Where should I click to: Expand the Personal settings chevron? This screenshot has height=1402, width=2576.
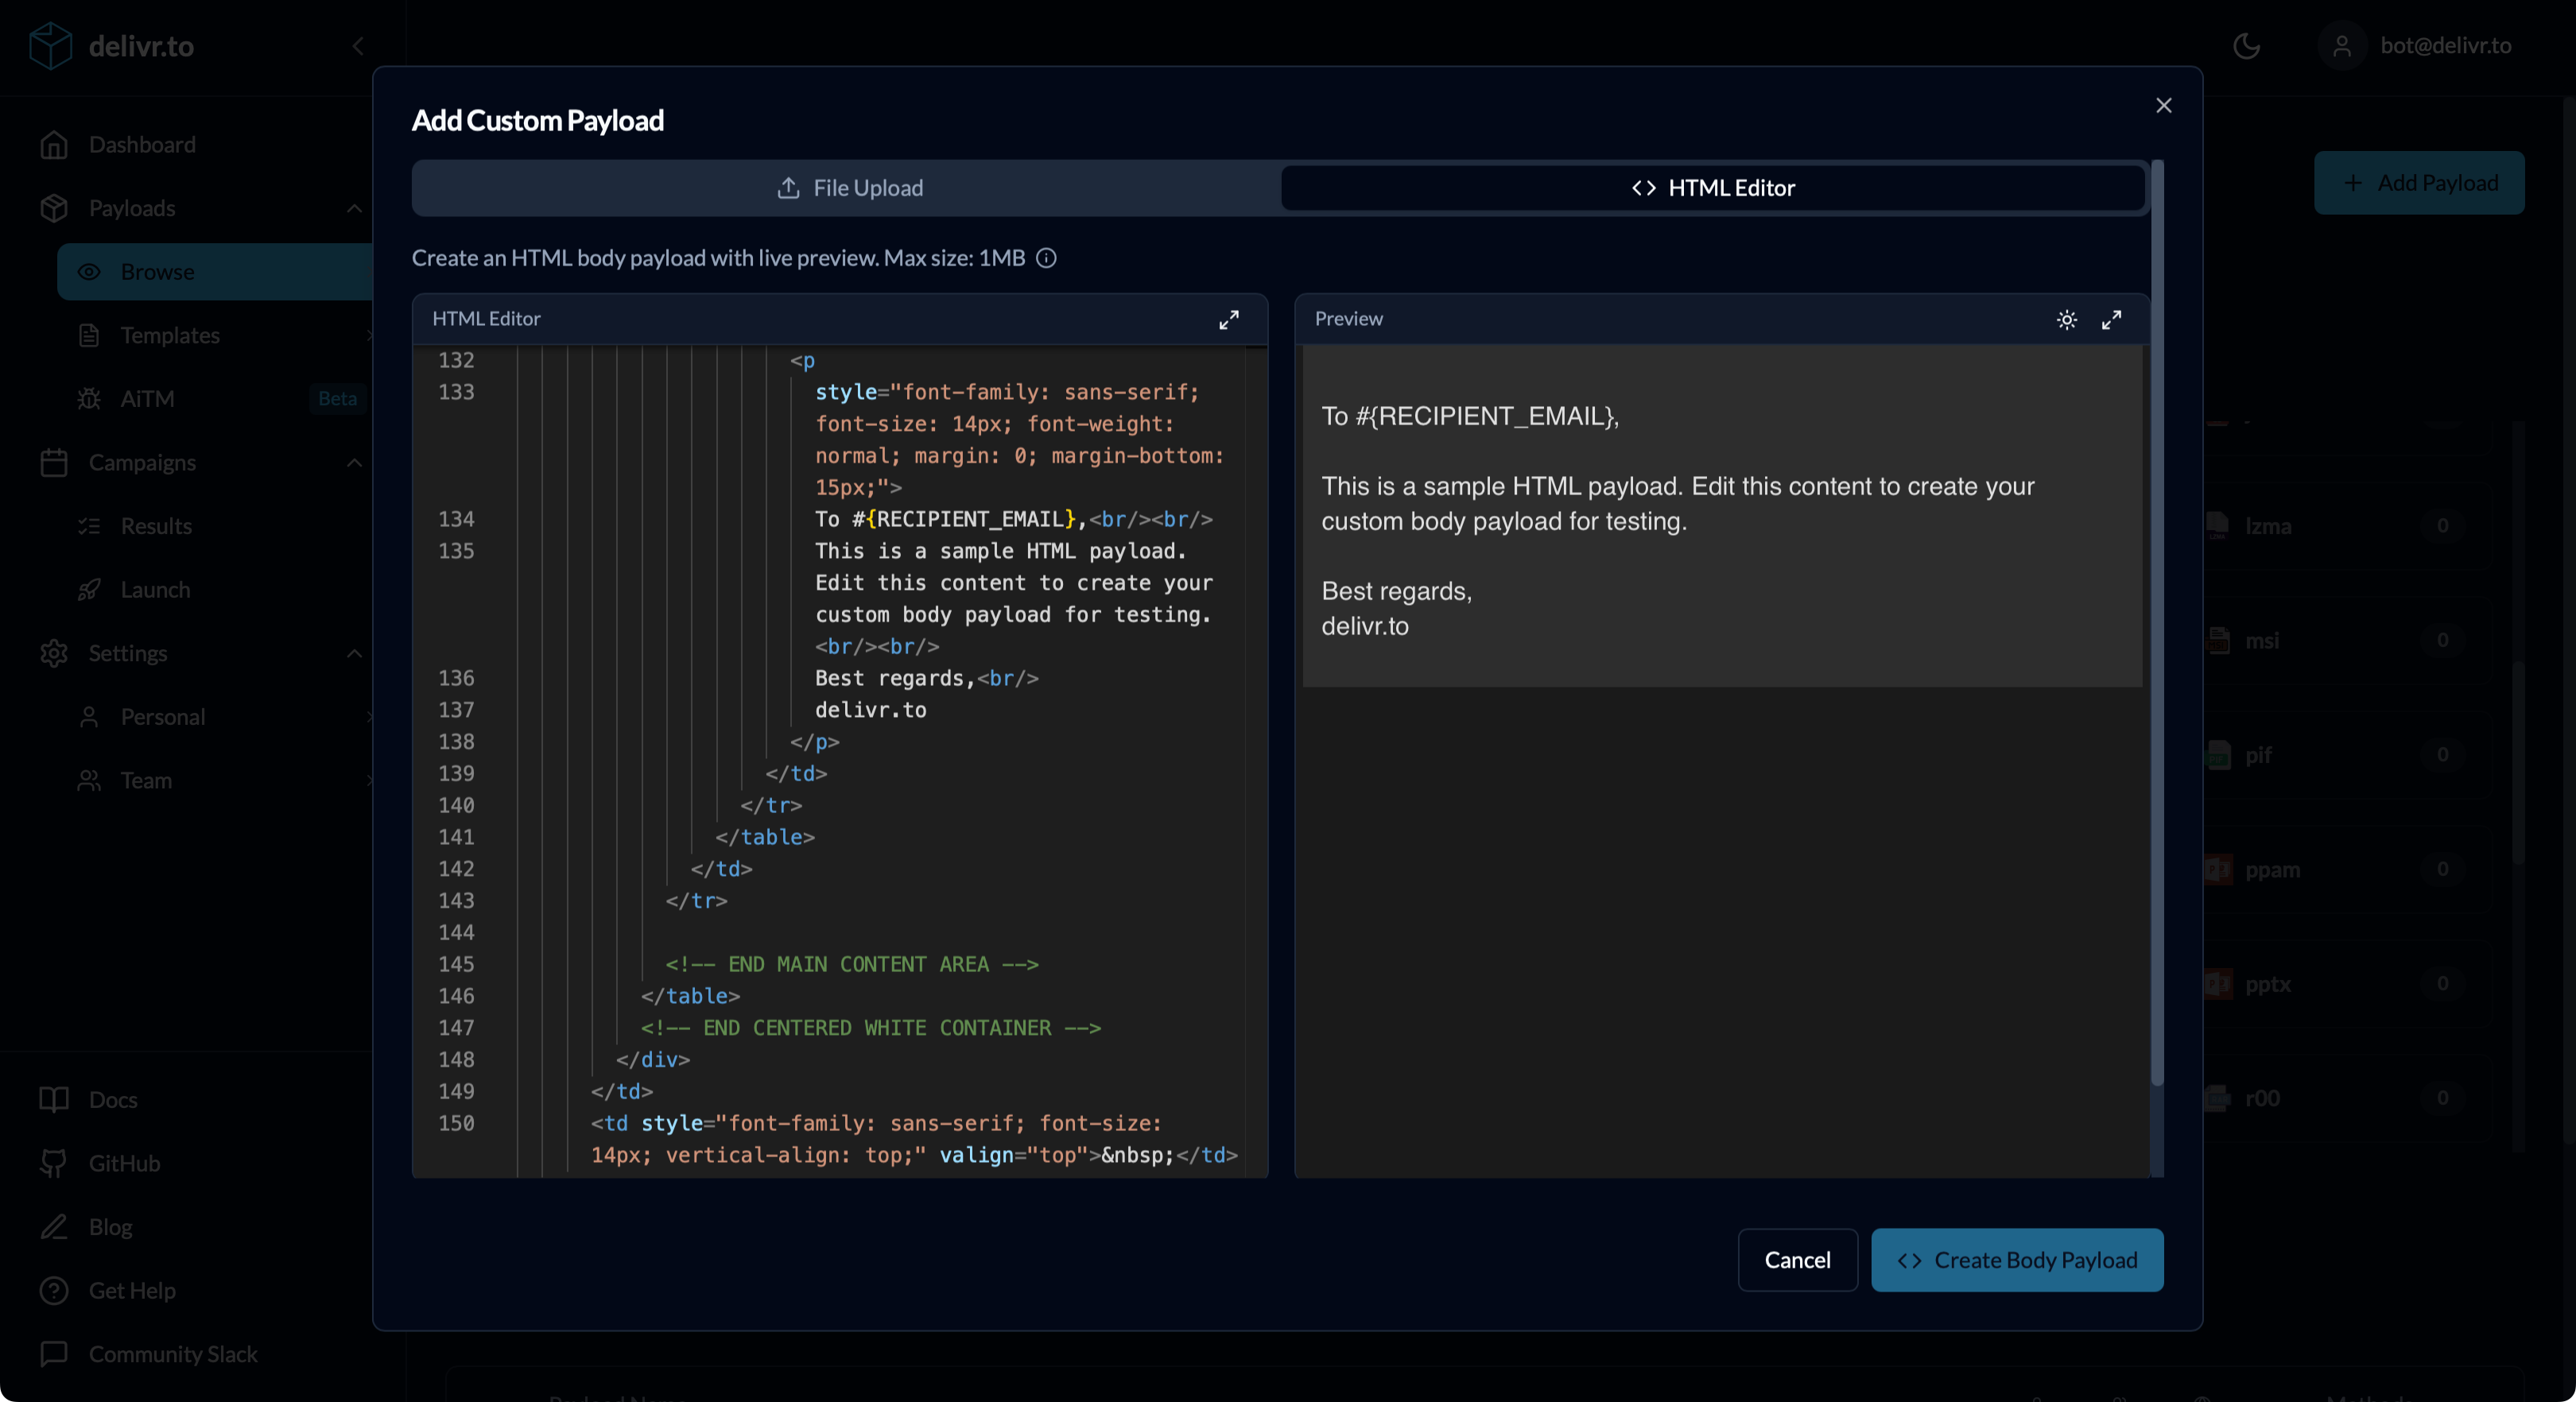(371, 717)
